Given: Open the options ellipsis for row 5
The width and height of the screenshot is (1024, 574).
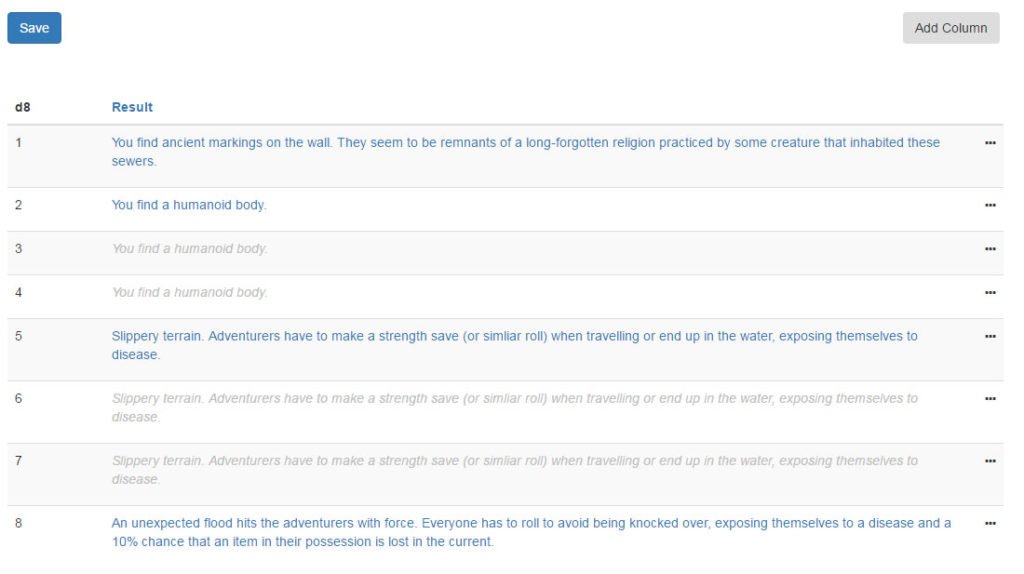Looking at the screenshot, I should point(990,337).
